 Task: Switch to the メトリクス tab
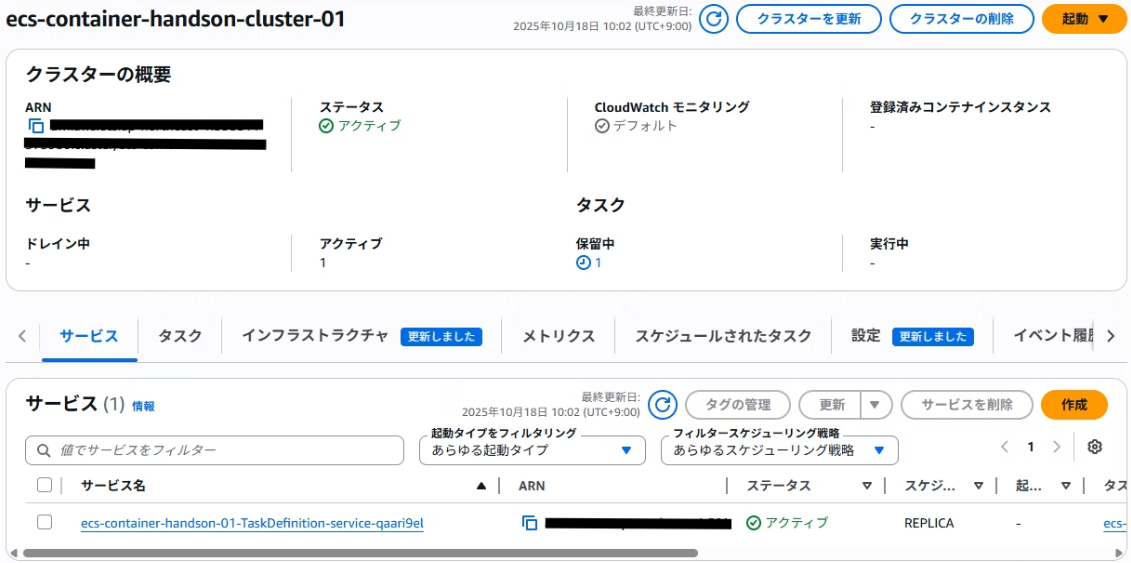pyautogui.click(x=558, y=336)
